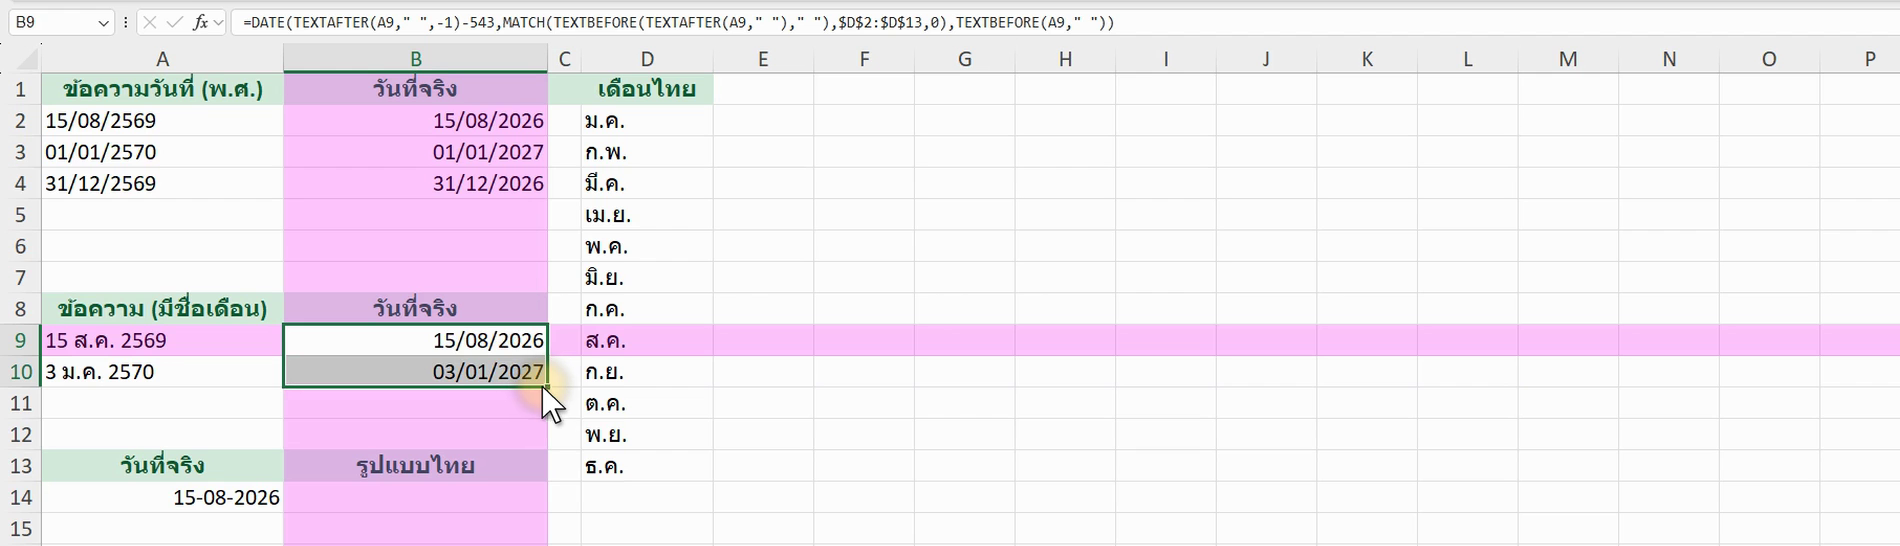Select month cell 'ก.พ.' in column D
Image resolution: width=1900 pixels, height=546 pixels.
(647, 152)
